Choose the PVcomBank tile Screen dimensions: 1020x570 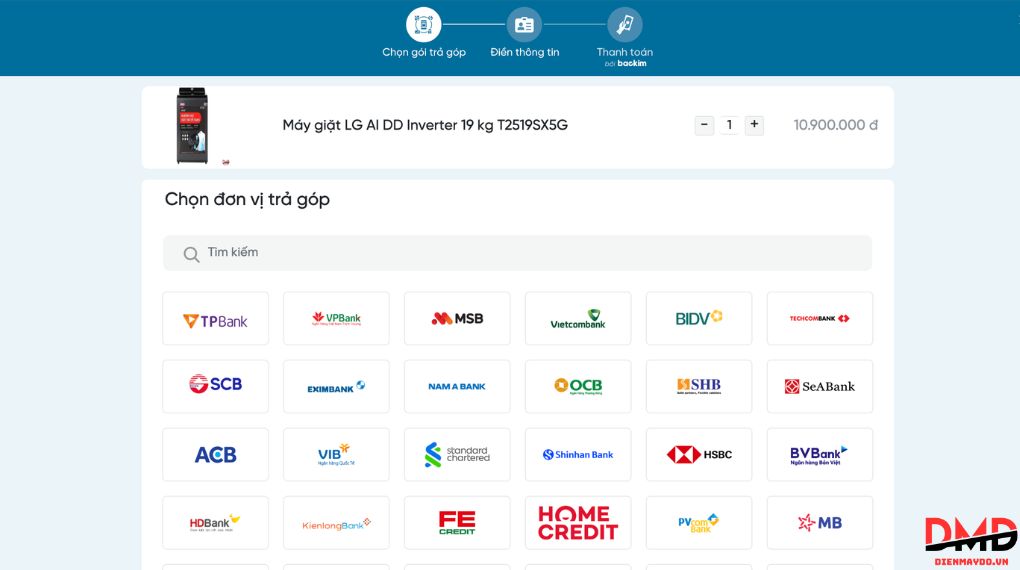(699, 523)
